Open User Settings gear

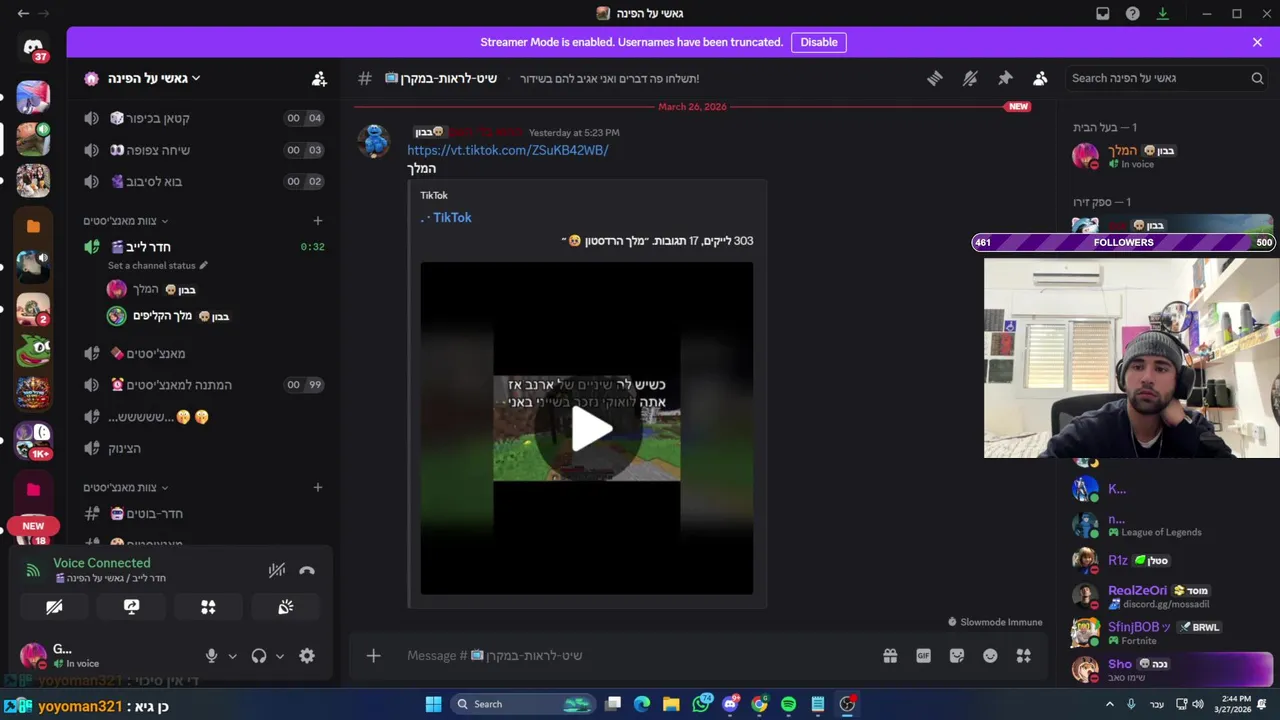click(307, 656)
